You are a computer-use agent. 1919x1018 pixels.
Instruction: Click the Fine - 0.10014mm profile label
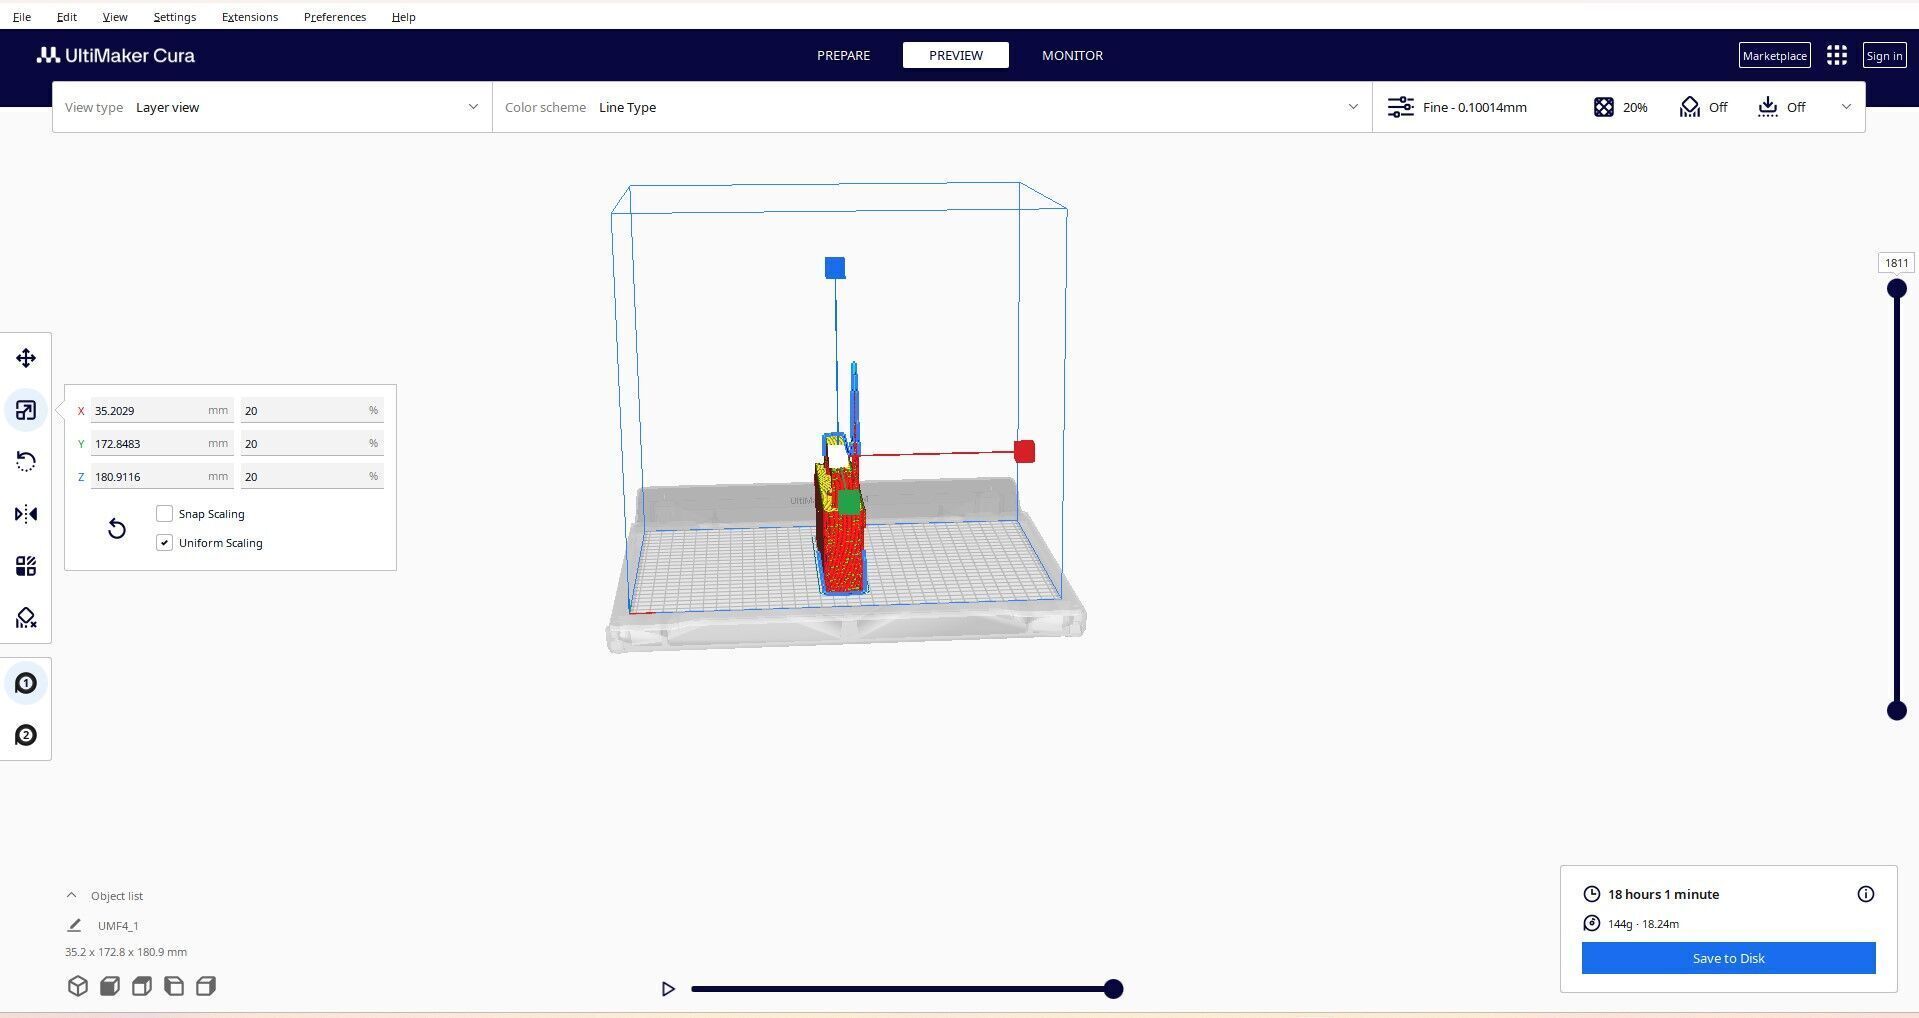[1474, 107]
